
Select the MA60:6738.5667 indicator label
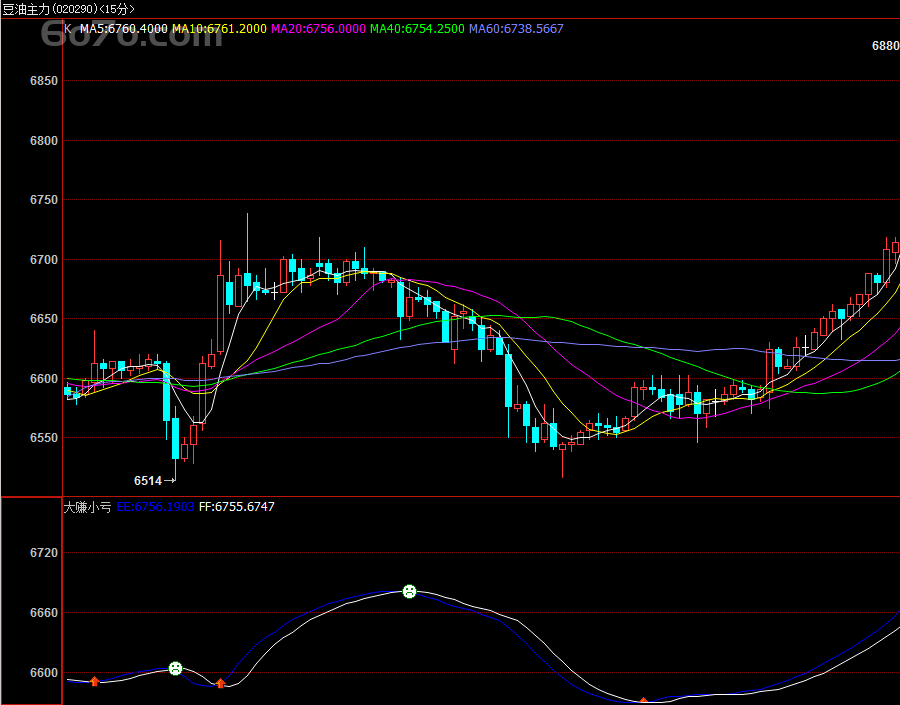pyautogui.click(x=516, y=29)
